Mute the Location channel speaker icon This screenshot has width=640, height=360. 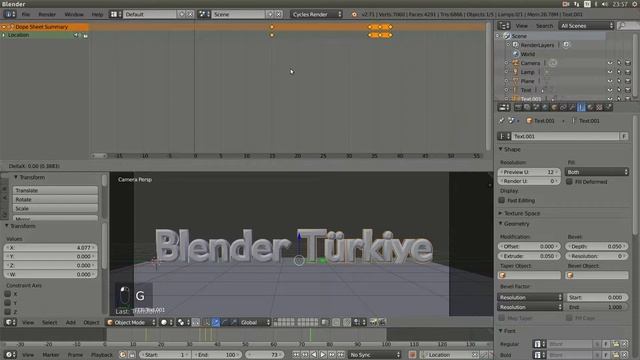(x=76, y=35)
